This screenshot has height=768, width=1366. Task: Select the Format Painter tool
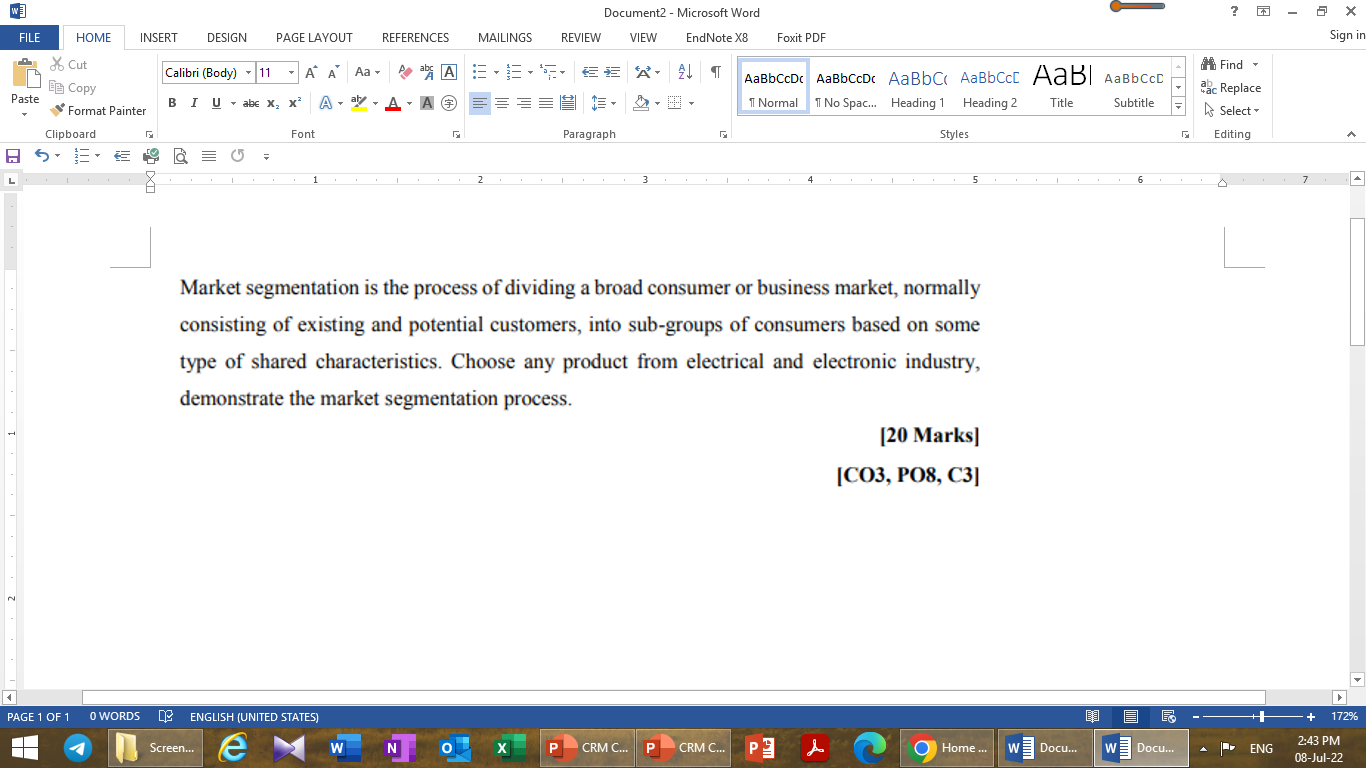98,110
